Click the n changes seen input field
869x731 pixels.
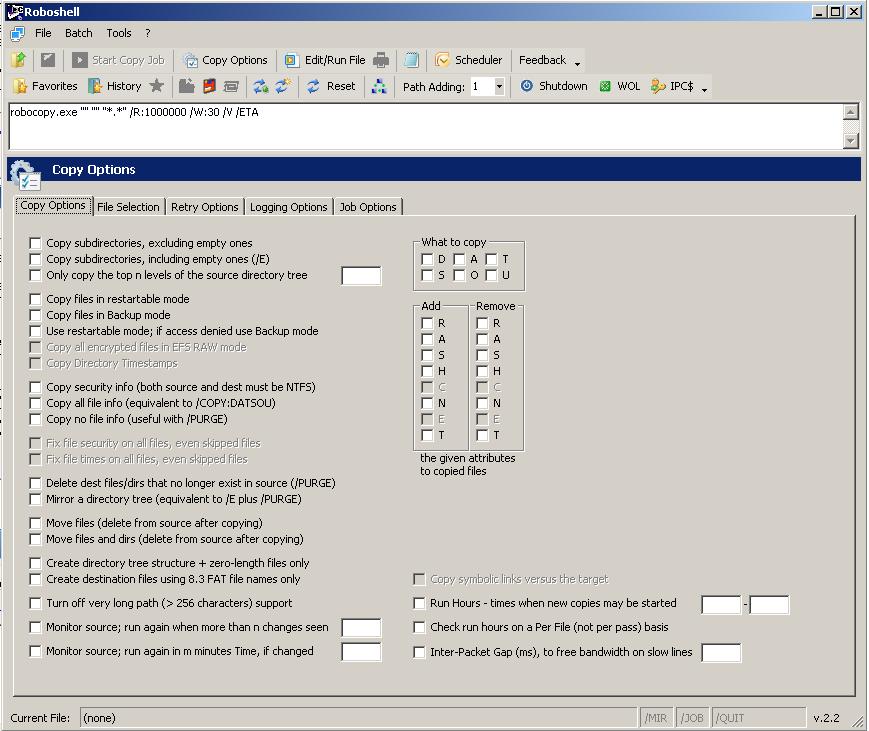pyautogui.click(x=361, y=627)
